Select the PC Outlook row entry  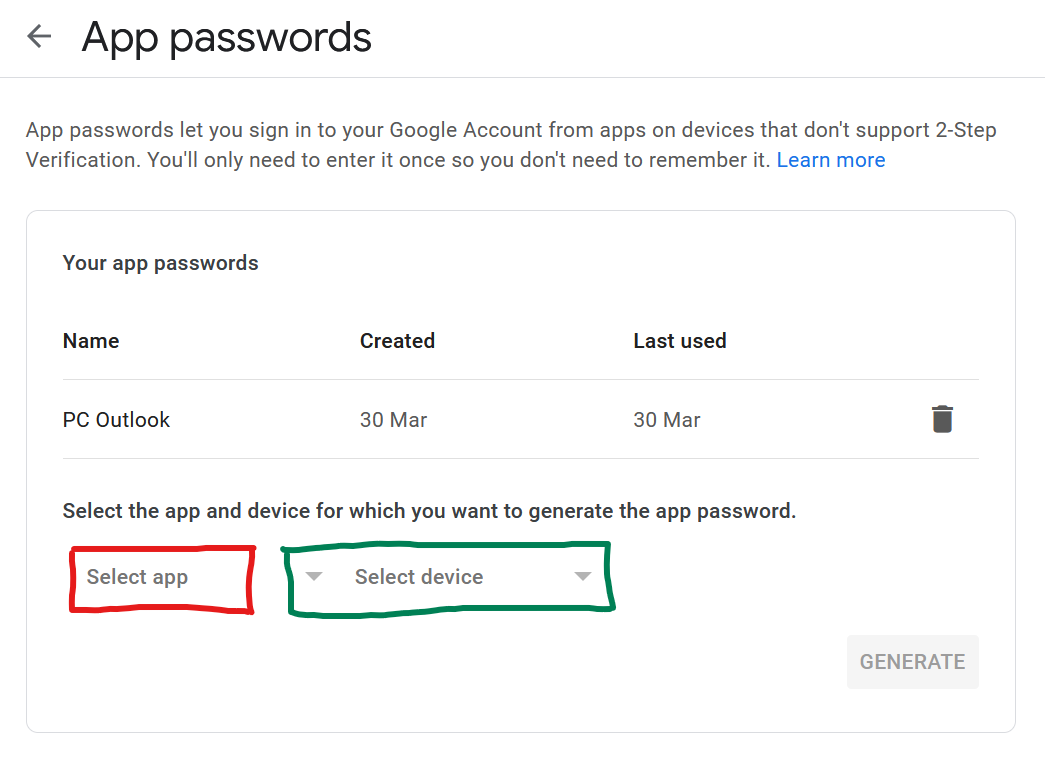(x=116, y=419)
